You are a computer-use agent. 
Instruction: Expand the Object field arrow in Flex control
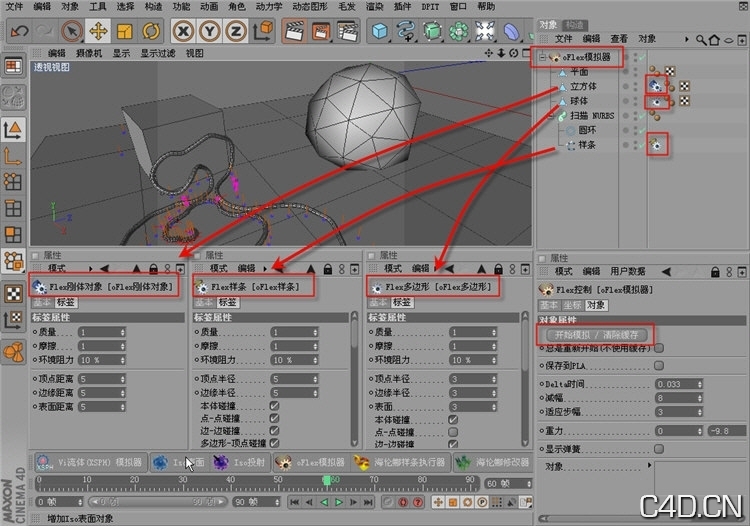650,465
